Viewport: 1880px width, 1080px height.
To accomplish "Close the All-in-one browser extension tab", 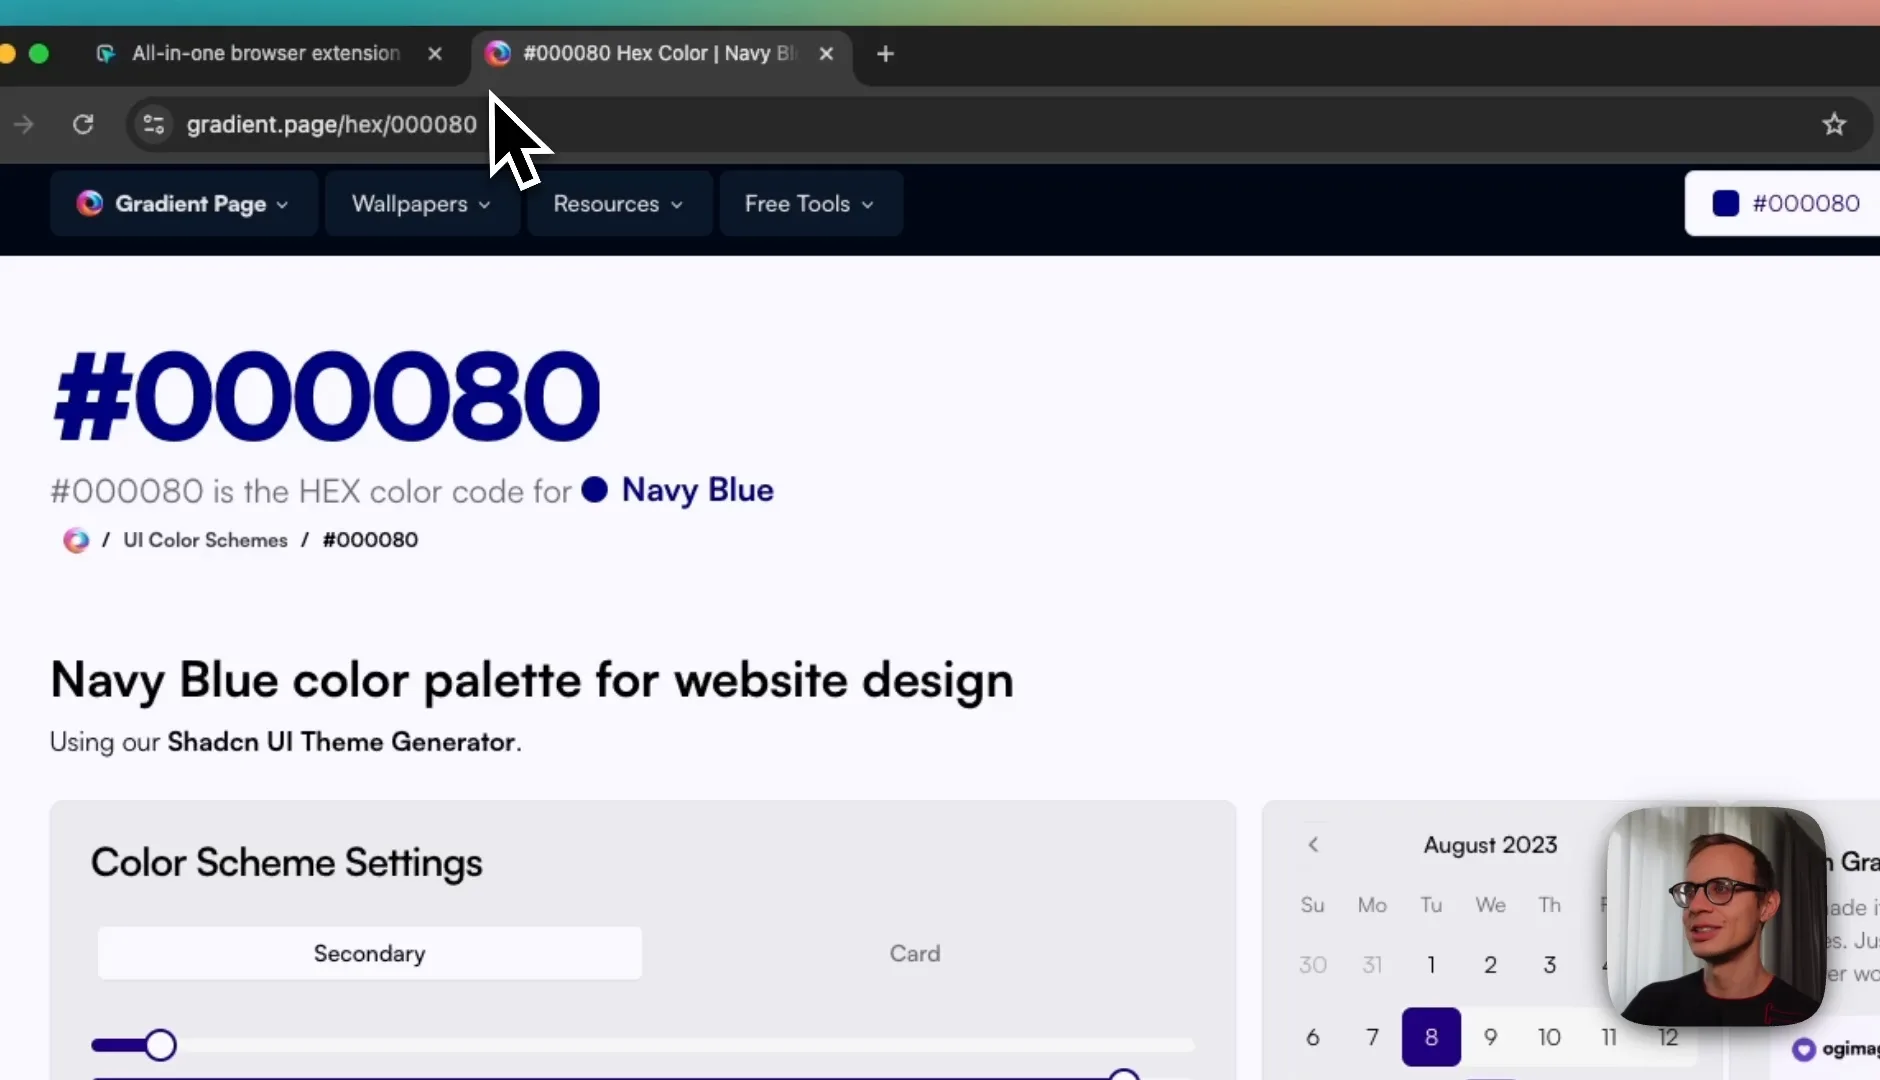I will coord(435,54).
